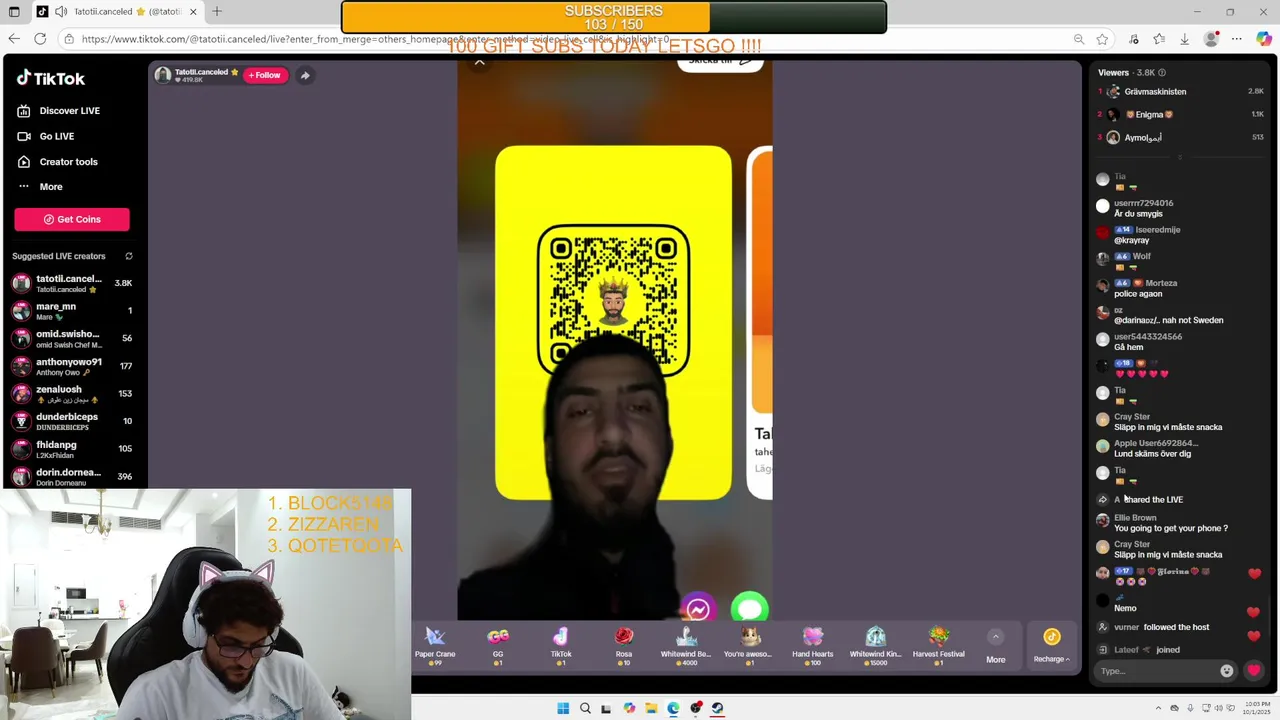Open the favorites list icon

[1159, 39]
